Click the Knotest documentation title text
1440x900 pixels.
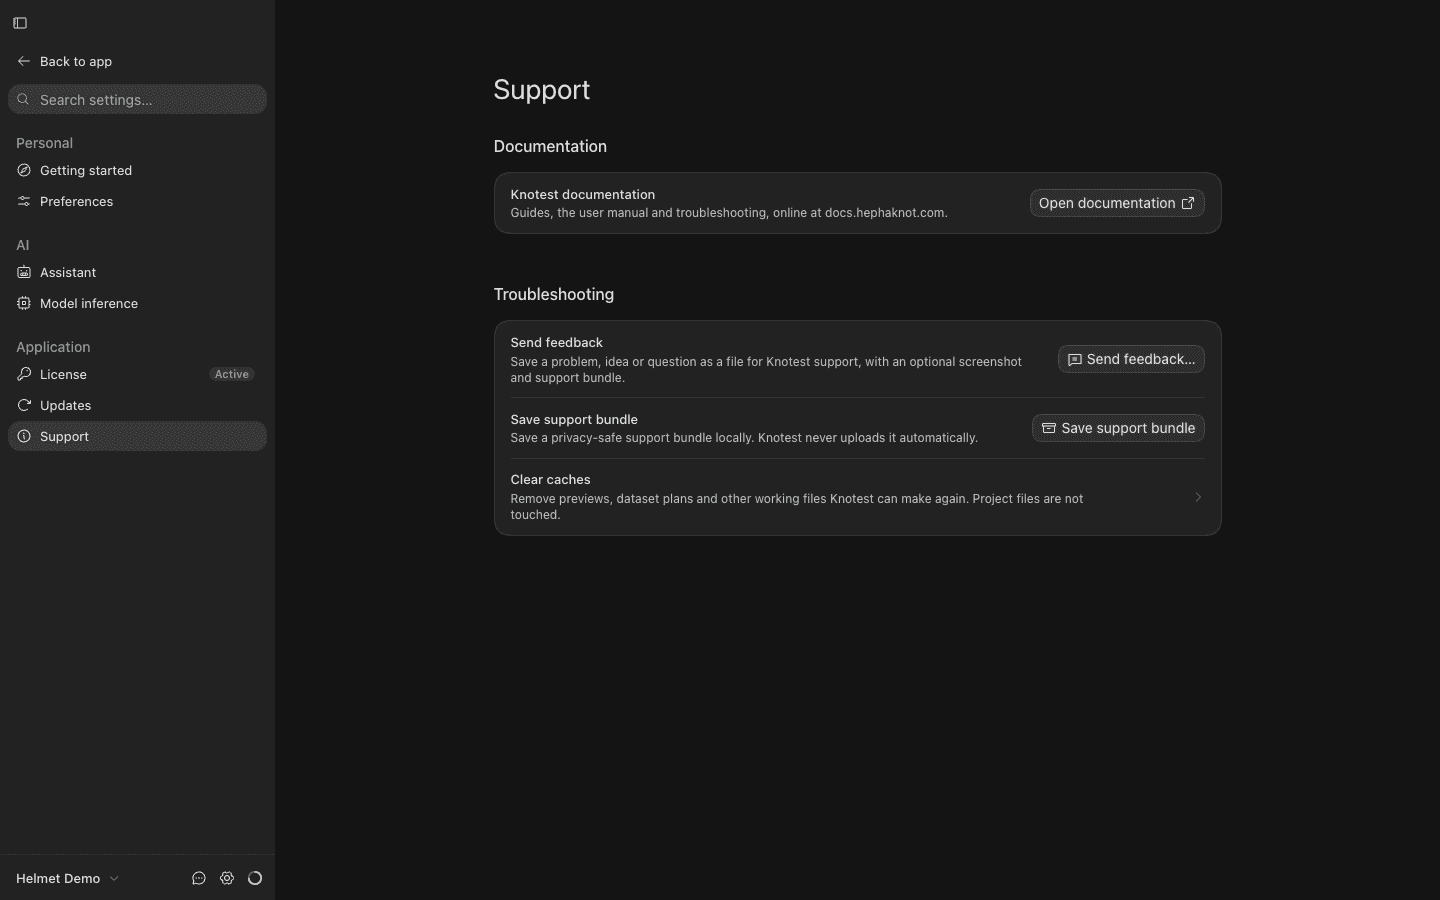click(582, 194)
